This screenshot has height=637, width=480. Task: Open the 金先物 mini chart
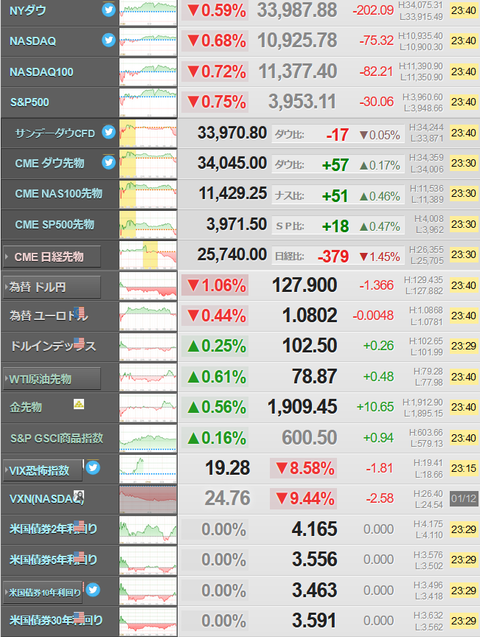148,408
